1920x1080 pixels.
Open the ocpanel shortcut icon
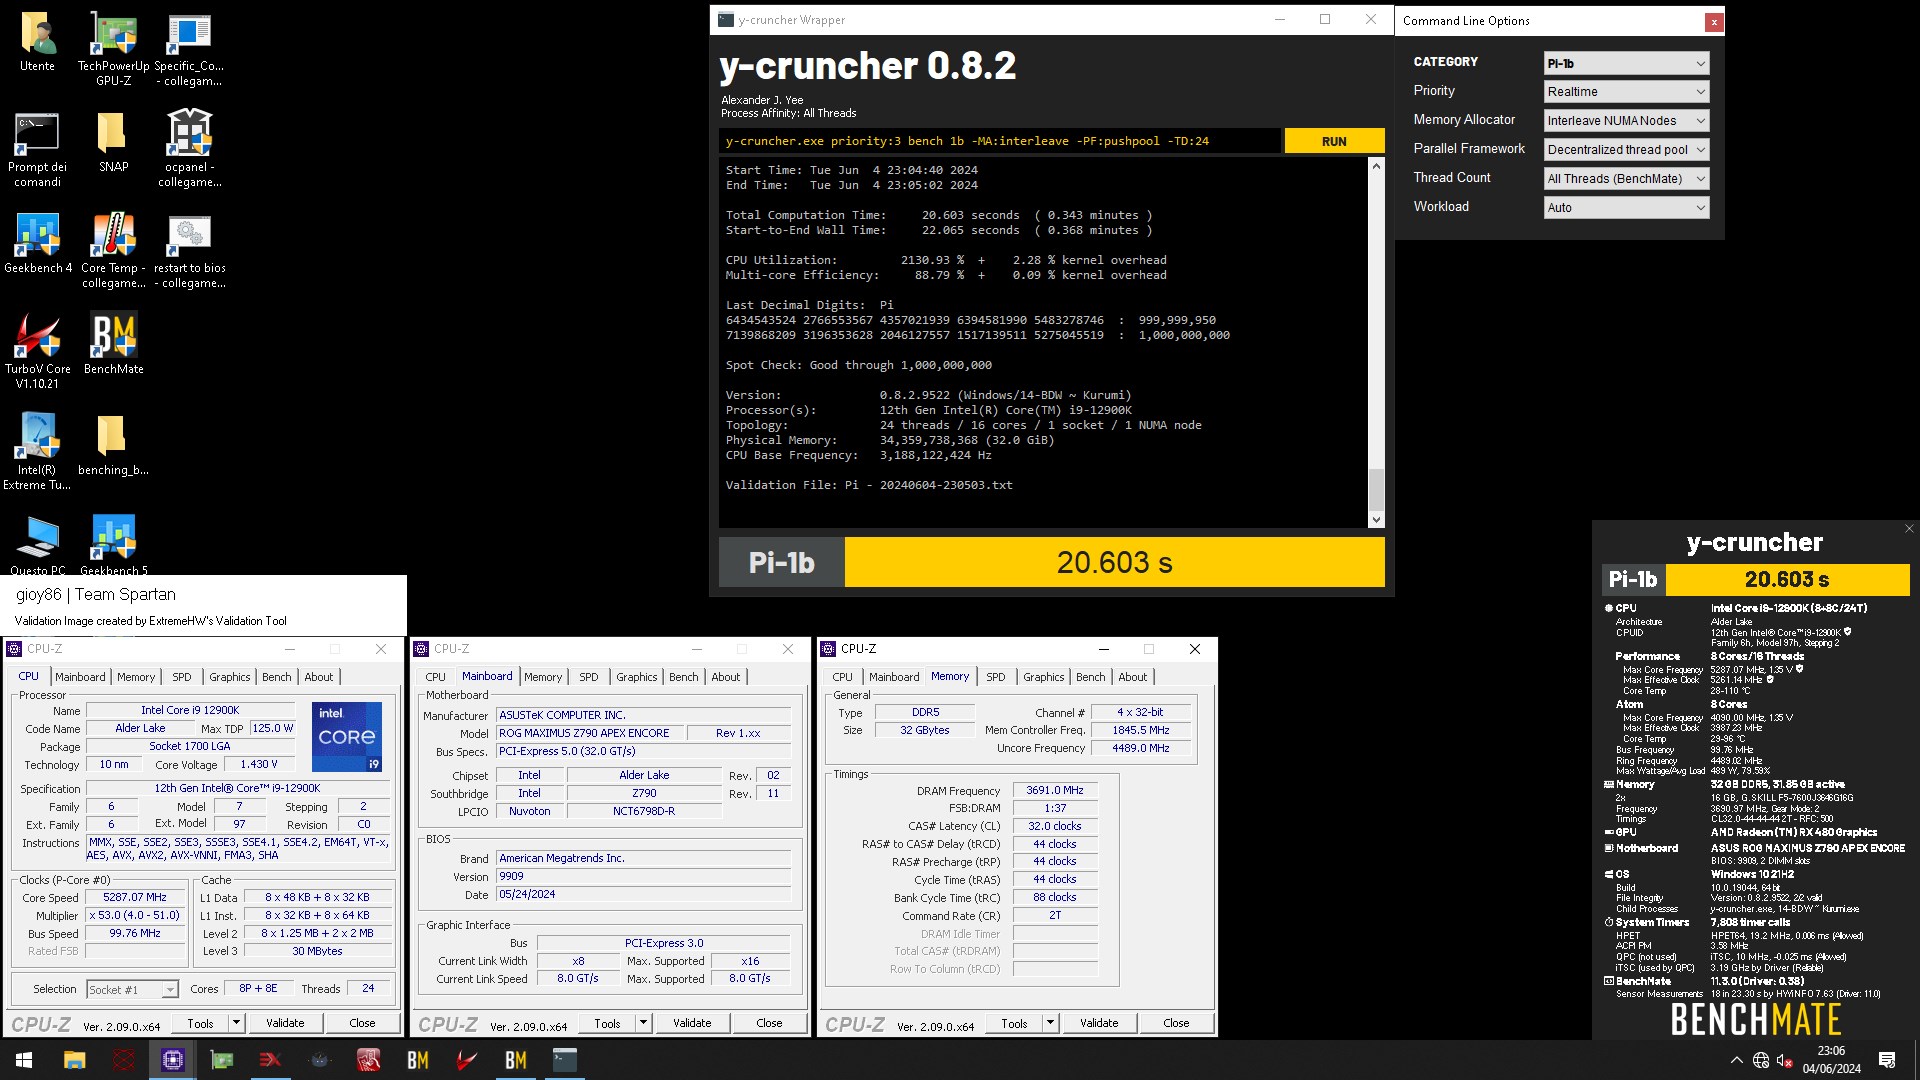[x=189, y=150]
